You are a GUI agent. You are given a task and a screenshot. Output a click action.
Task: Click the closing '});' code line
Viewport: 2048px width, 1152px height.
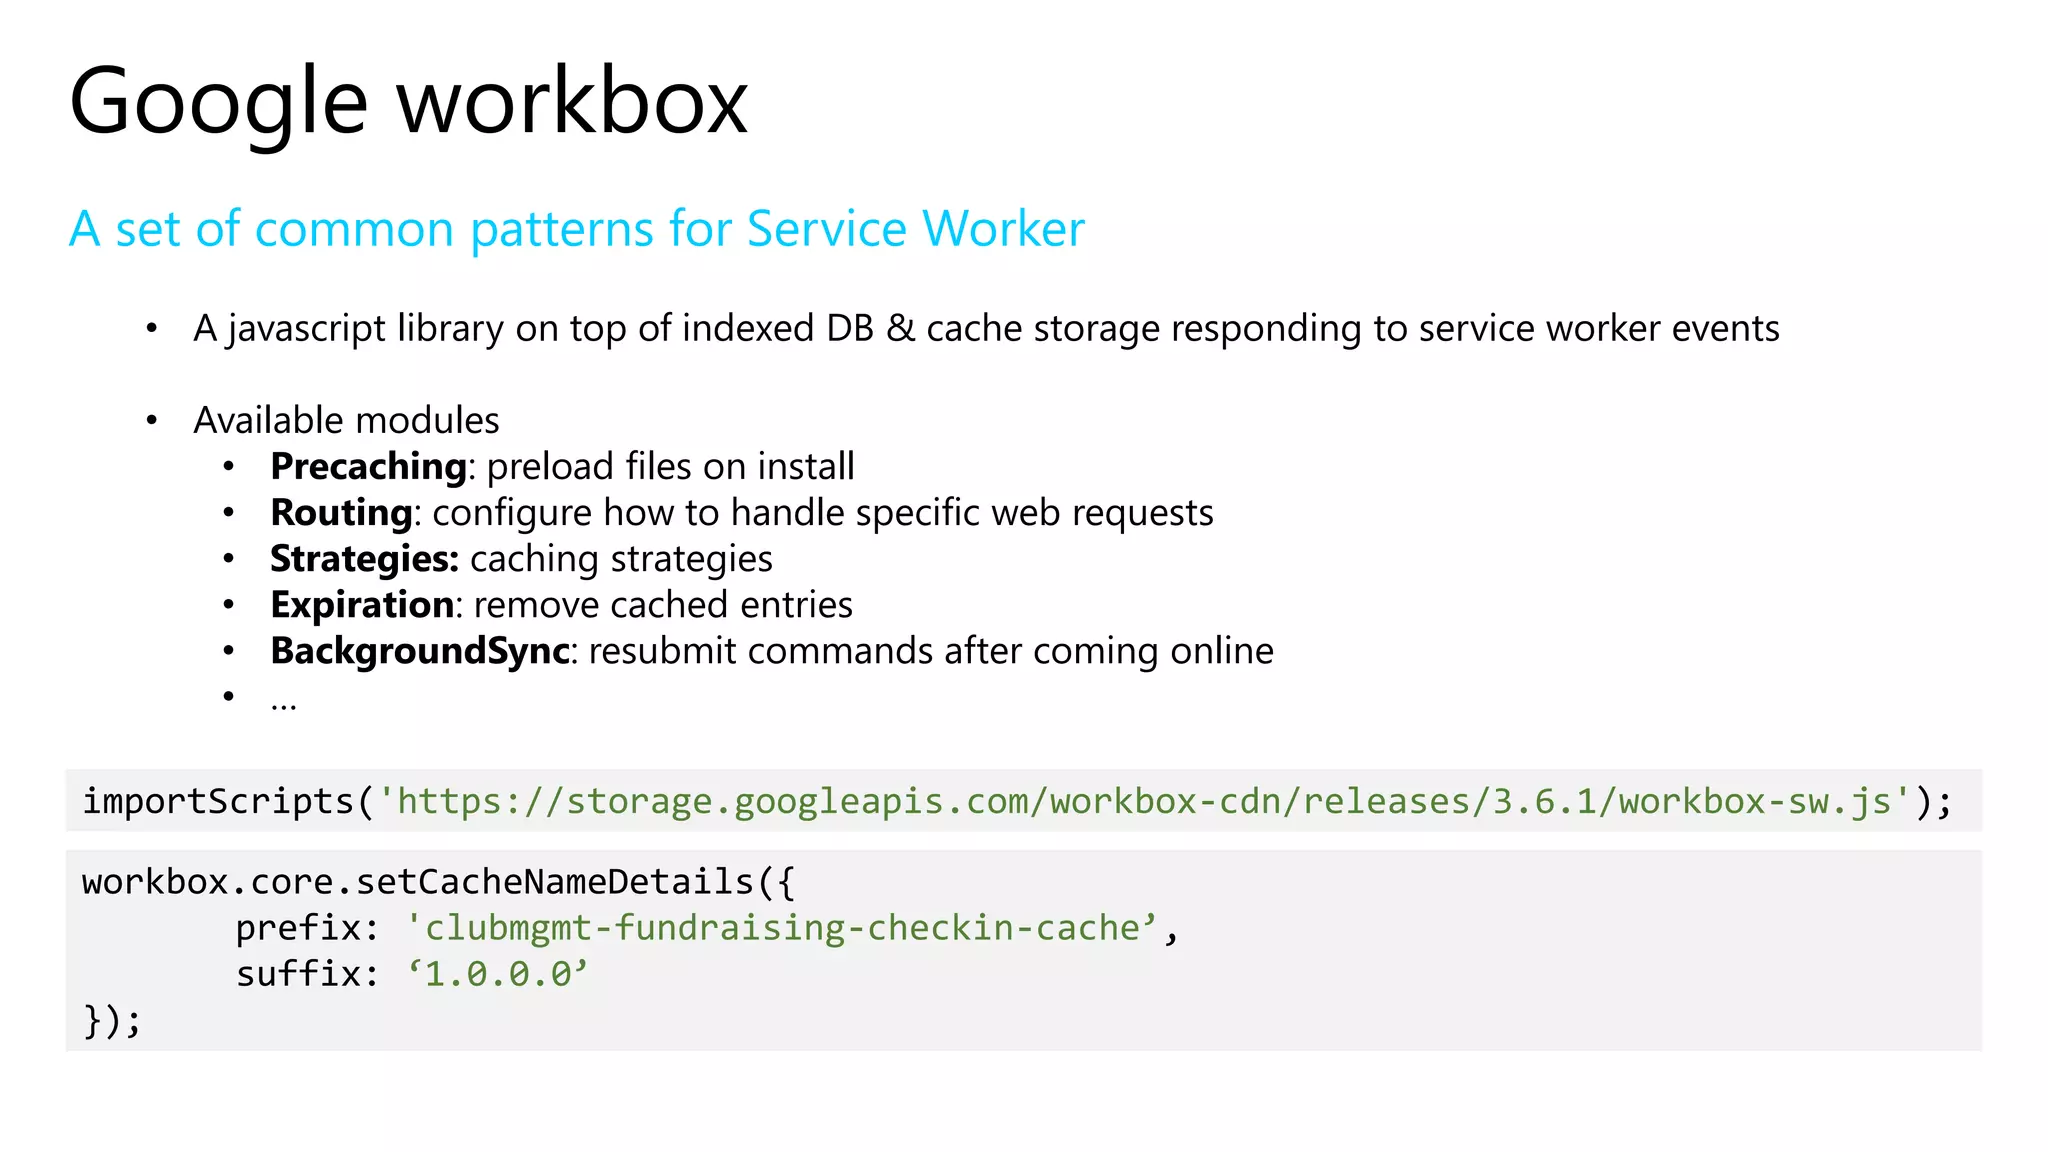pos(112,1021)
